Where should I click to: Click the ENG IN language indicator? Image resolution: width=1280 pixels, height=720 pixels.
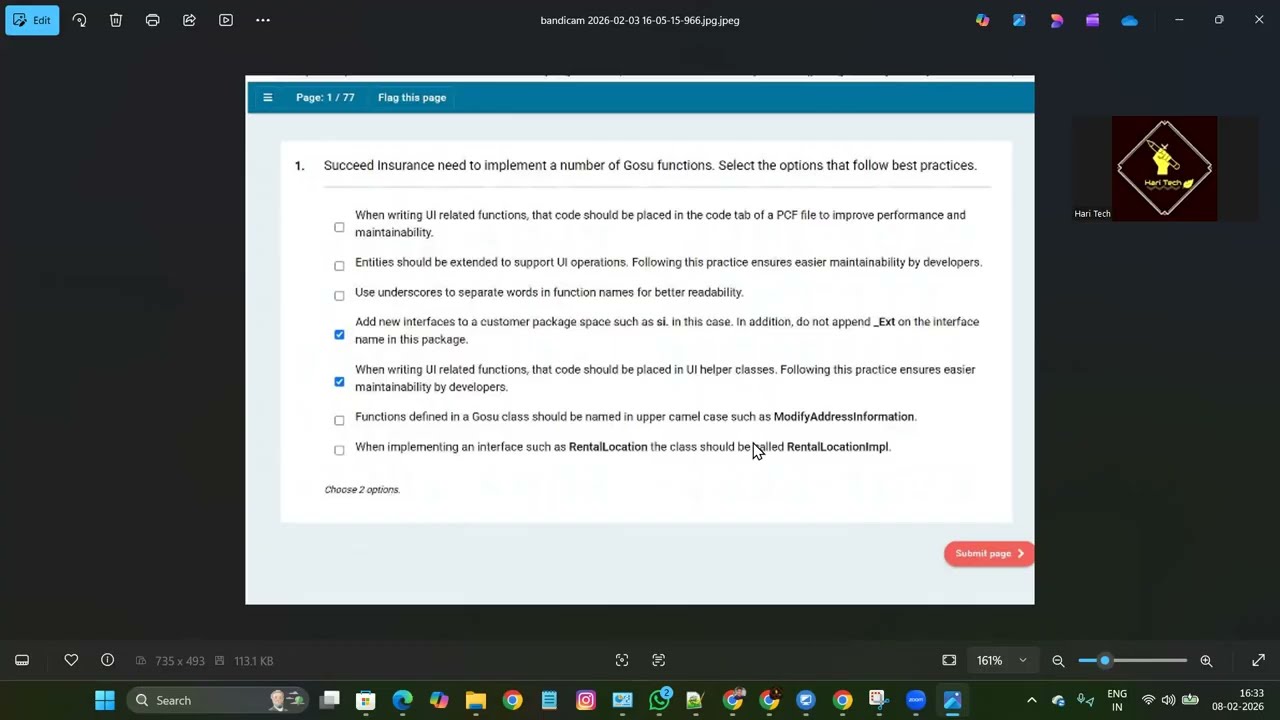pyautogui.click(x=1117, y=700)
